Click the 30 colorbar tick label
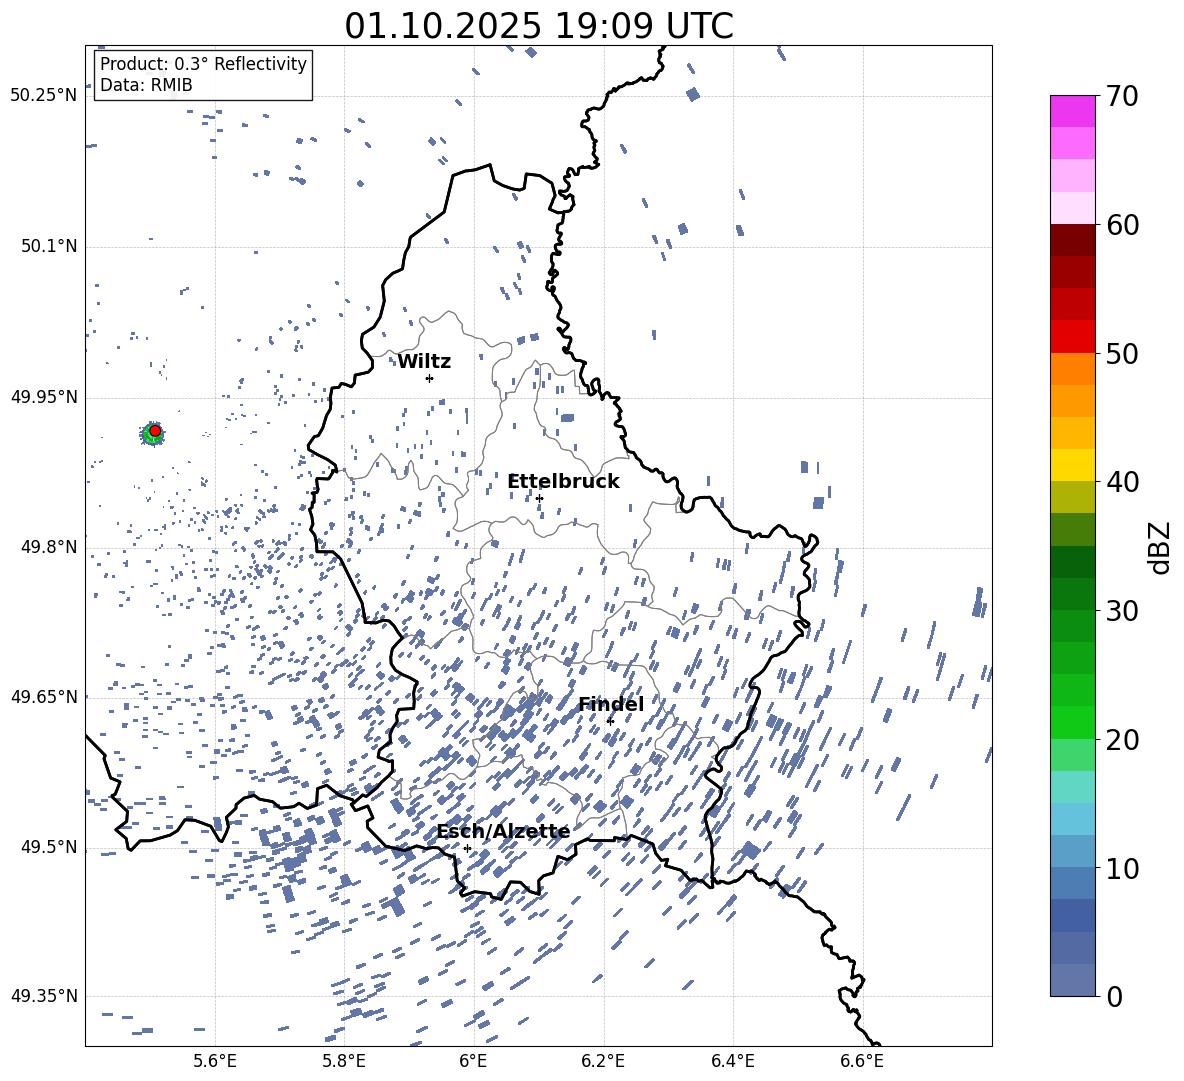The width and height of the screenshot is (1184, 1081). [1123, 611]
